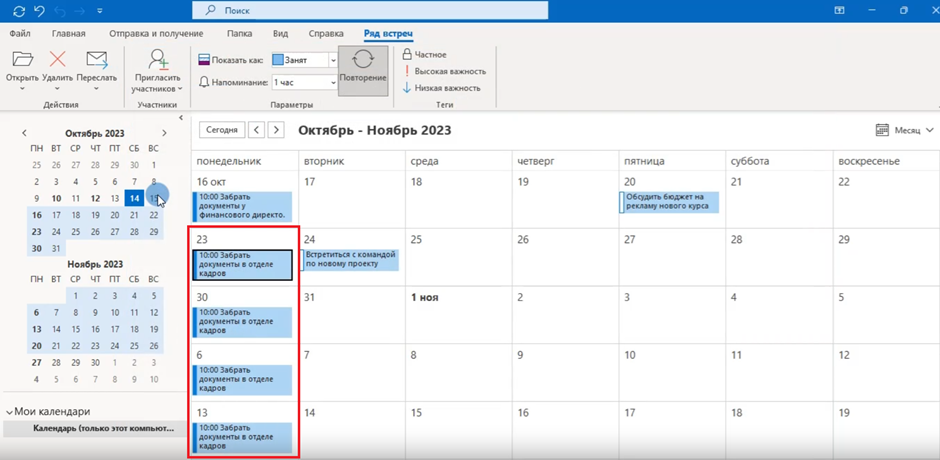
Task: Toggle the Повторение recurrence button
Action: (363, 70)
